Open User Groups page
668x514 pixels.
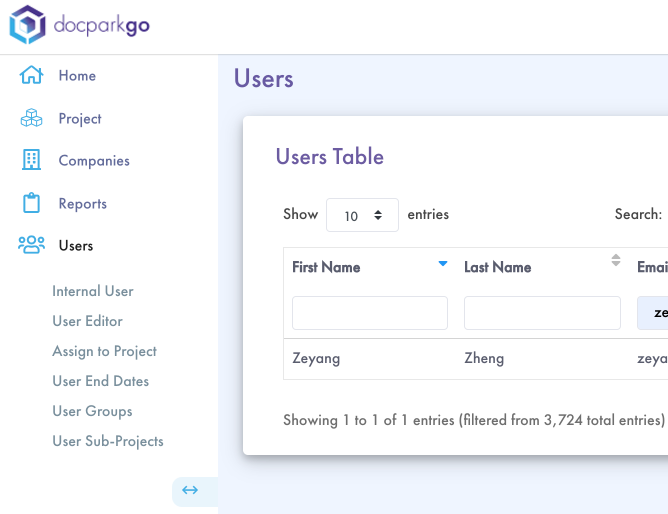92,411
